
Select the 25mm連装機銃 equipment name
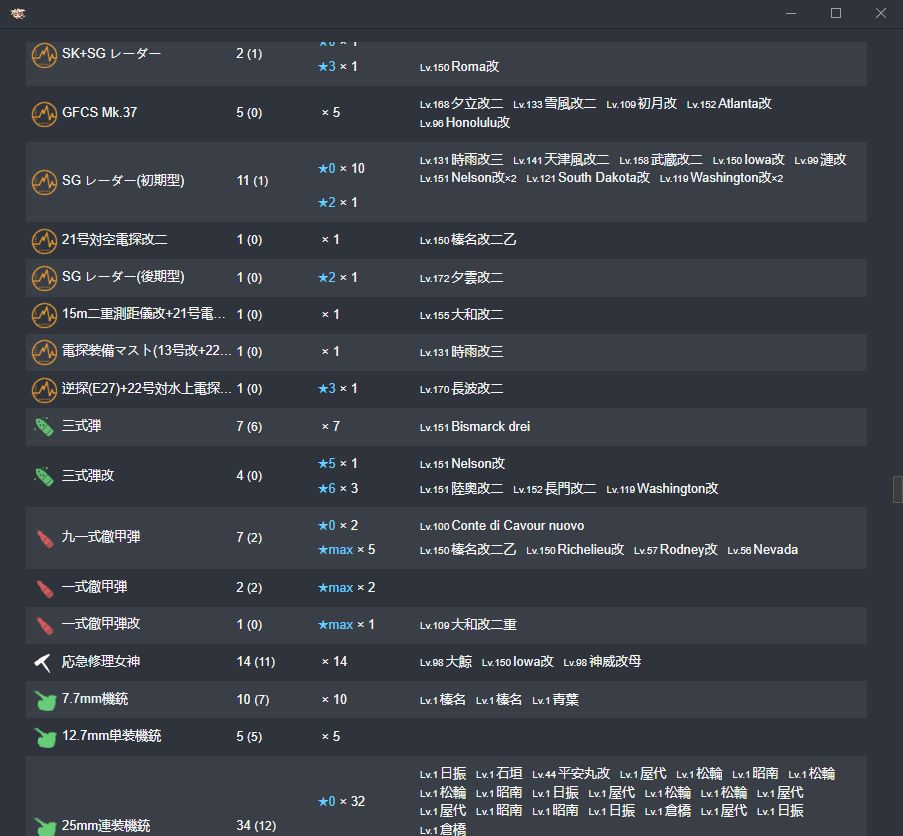[106, 826]
